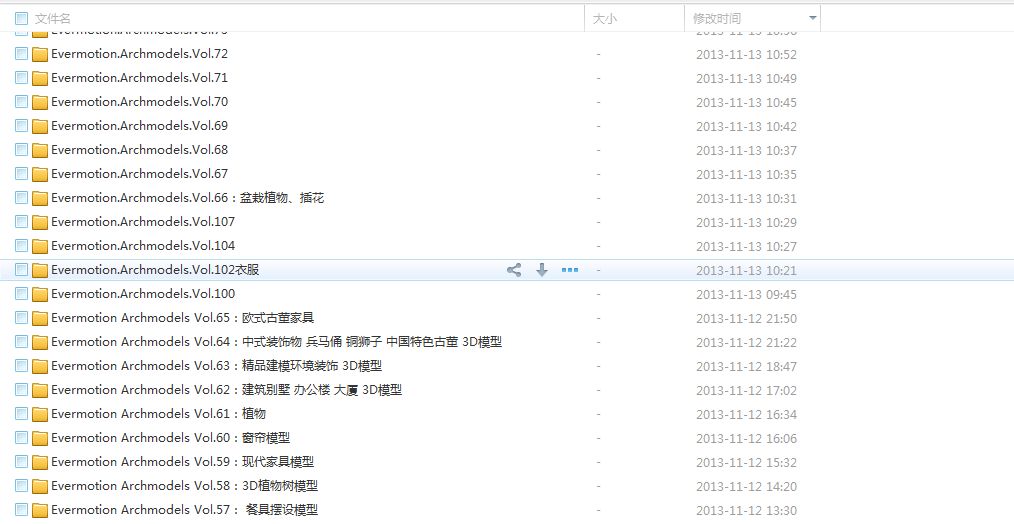Check the box for Vol.71 folder
This screenshot has height=524, width=1014.
(x=21, y=78)
